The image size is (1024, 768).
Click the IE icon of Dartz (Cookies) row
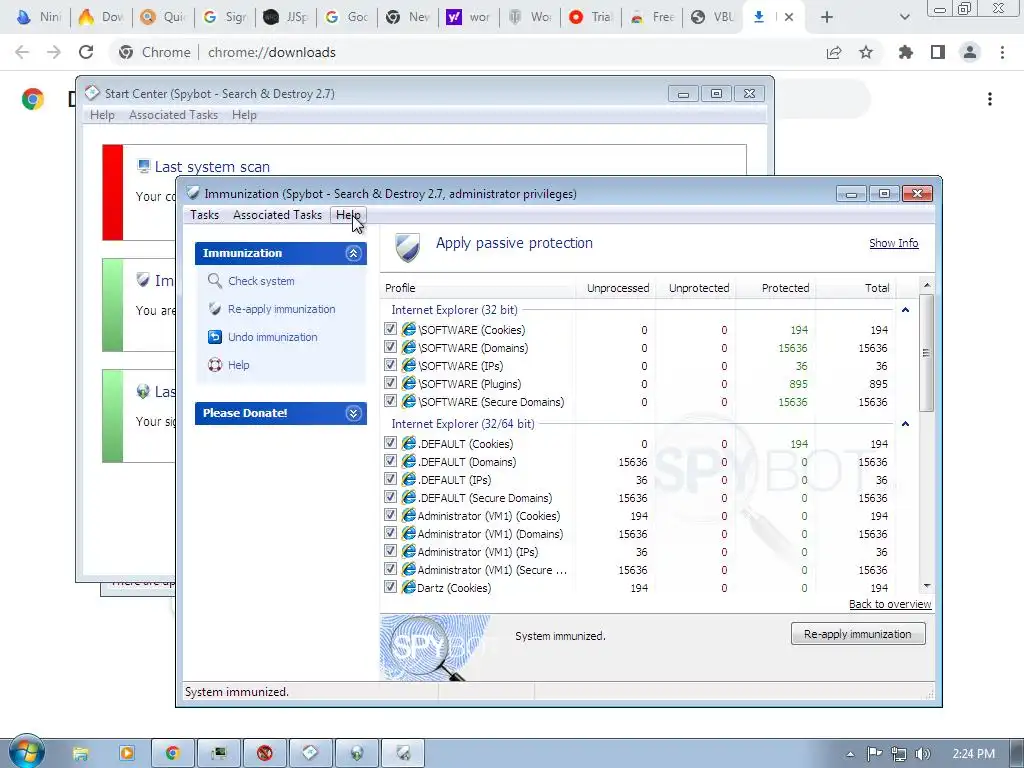coord(409,587)
